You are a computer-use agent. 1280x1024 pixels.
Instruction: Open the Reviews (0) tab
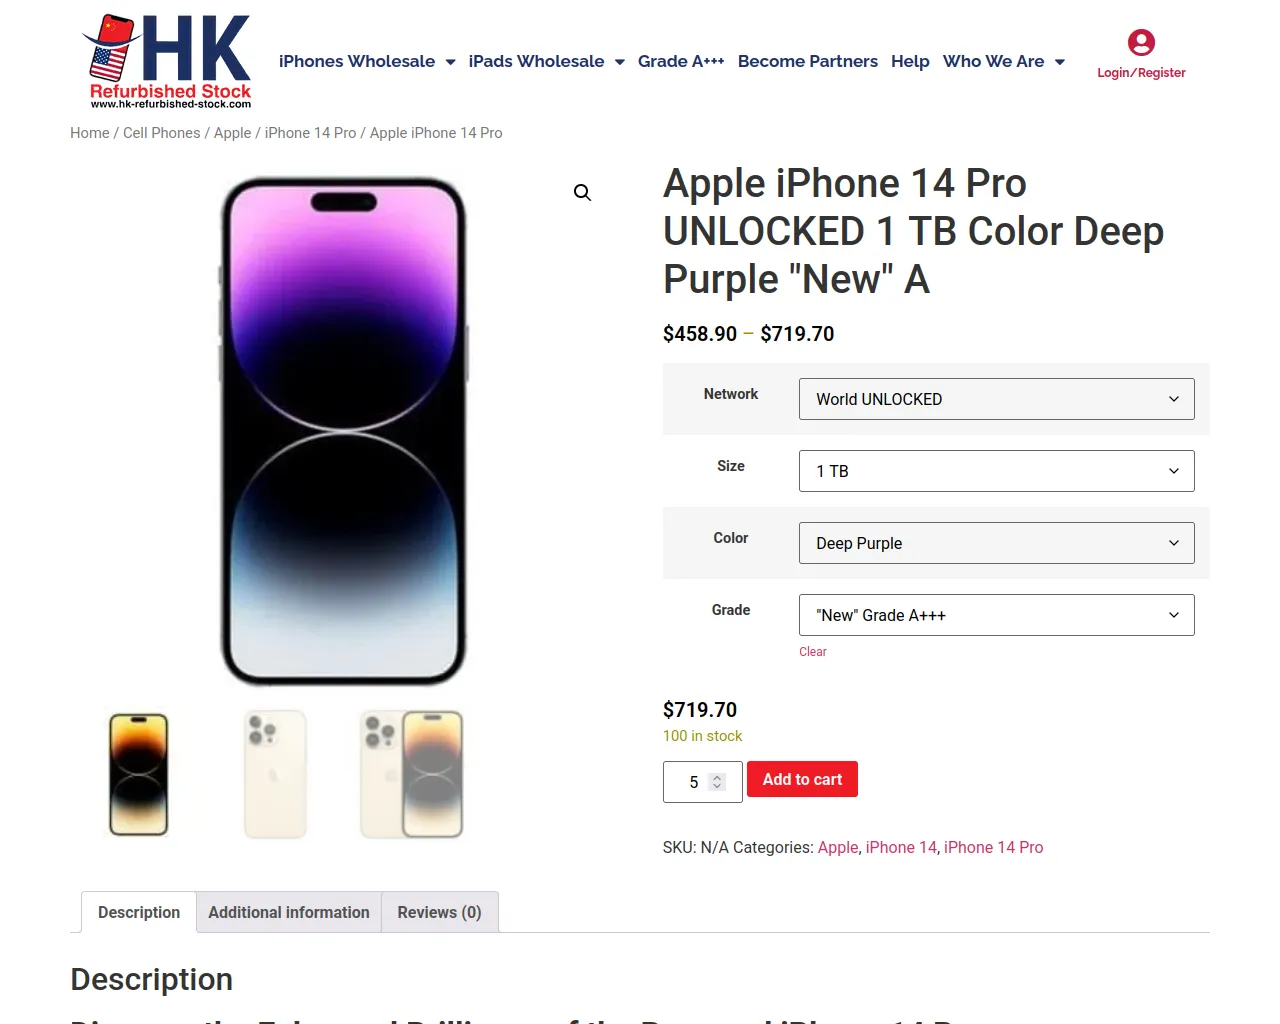click(x=439, y=912)
